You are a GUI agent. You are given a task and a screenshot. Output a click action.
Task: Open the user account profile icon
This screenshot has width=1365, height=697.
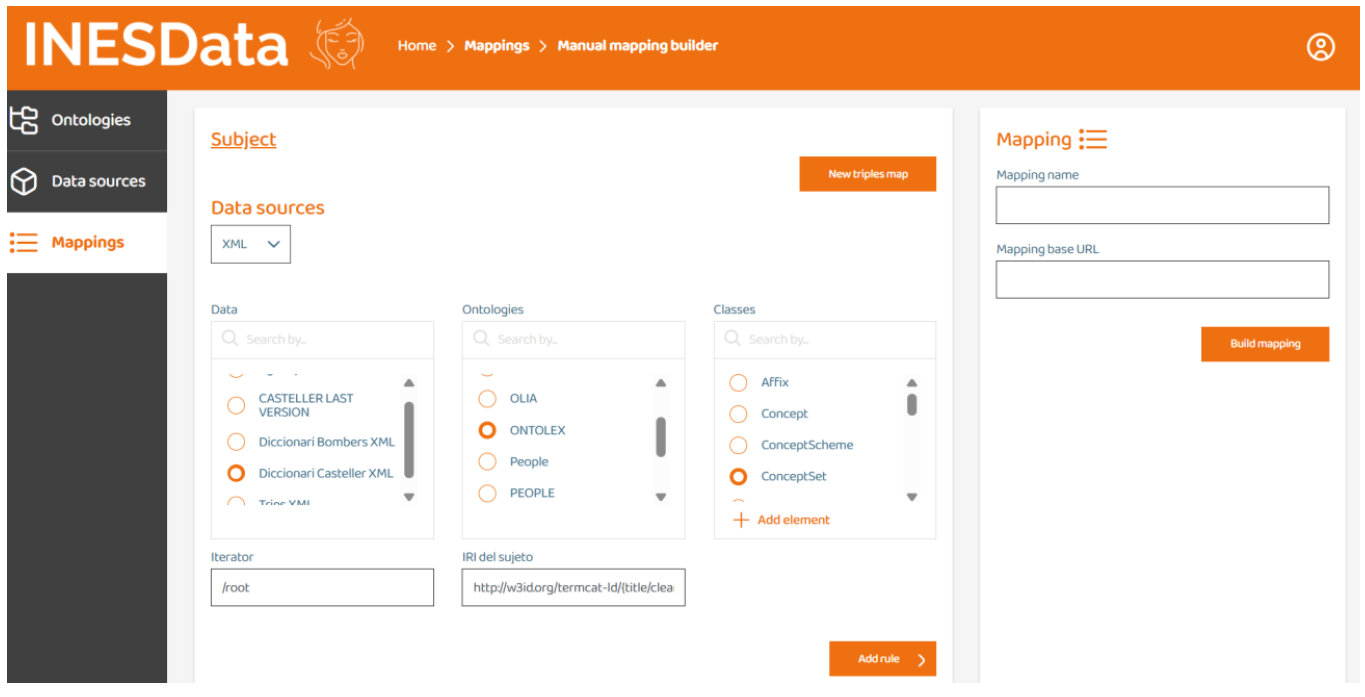(1321, 47)
